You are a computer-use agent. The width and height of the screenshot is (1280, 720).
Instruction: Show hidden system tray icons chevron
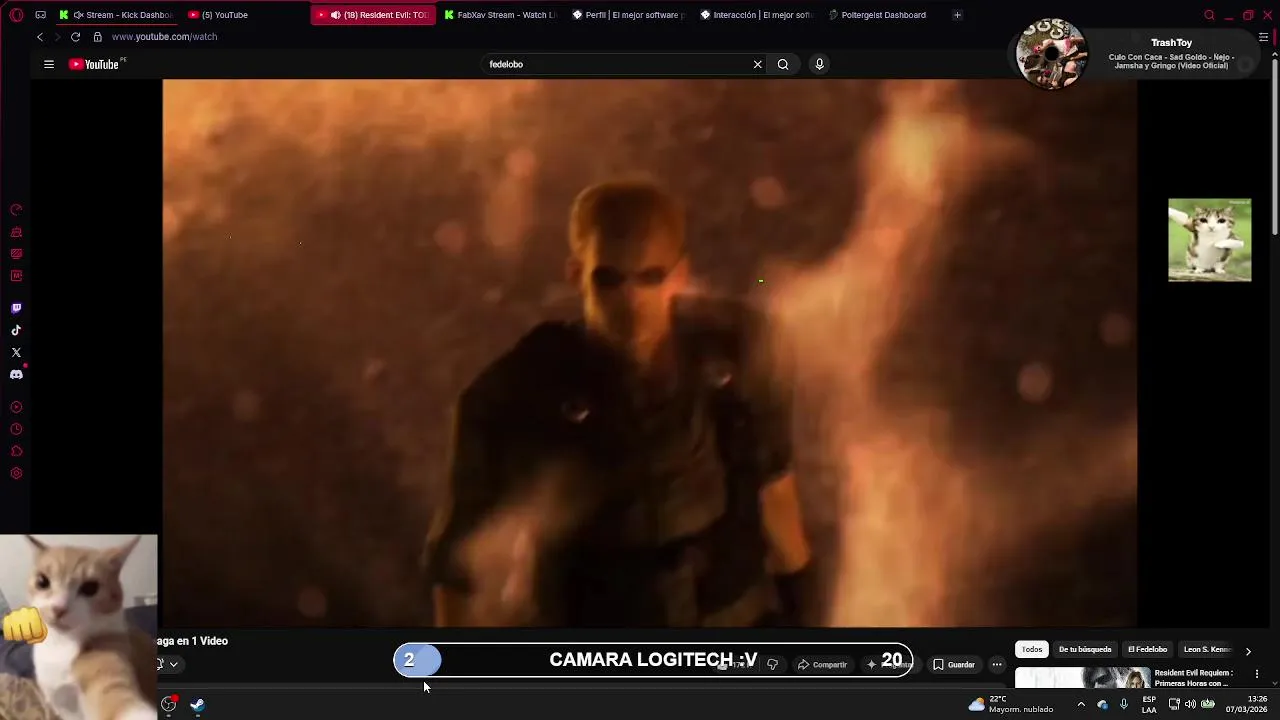pyautogui.click(x=1081, y=704)
